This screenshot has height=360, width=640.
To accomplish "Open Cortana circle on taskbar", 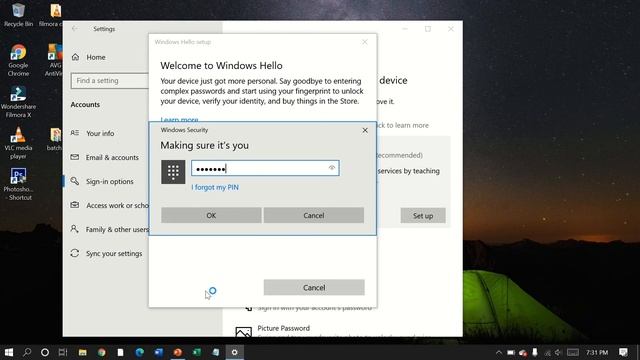I will pos(45,352).
